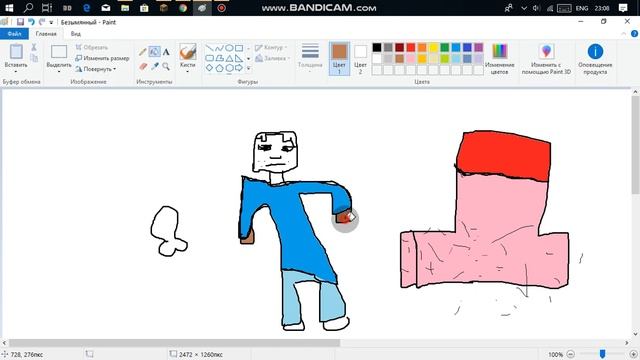Image resolution: width=640 pixels, height=360 pixels.
Task: Choose the triangle shape
Action: [229, 58]
